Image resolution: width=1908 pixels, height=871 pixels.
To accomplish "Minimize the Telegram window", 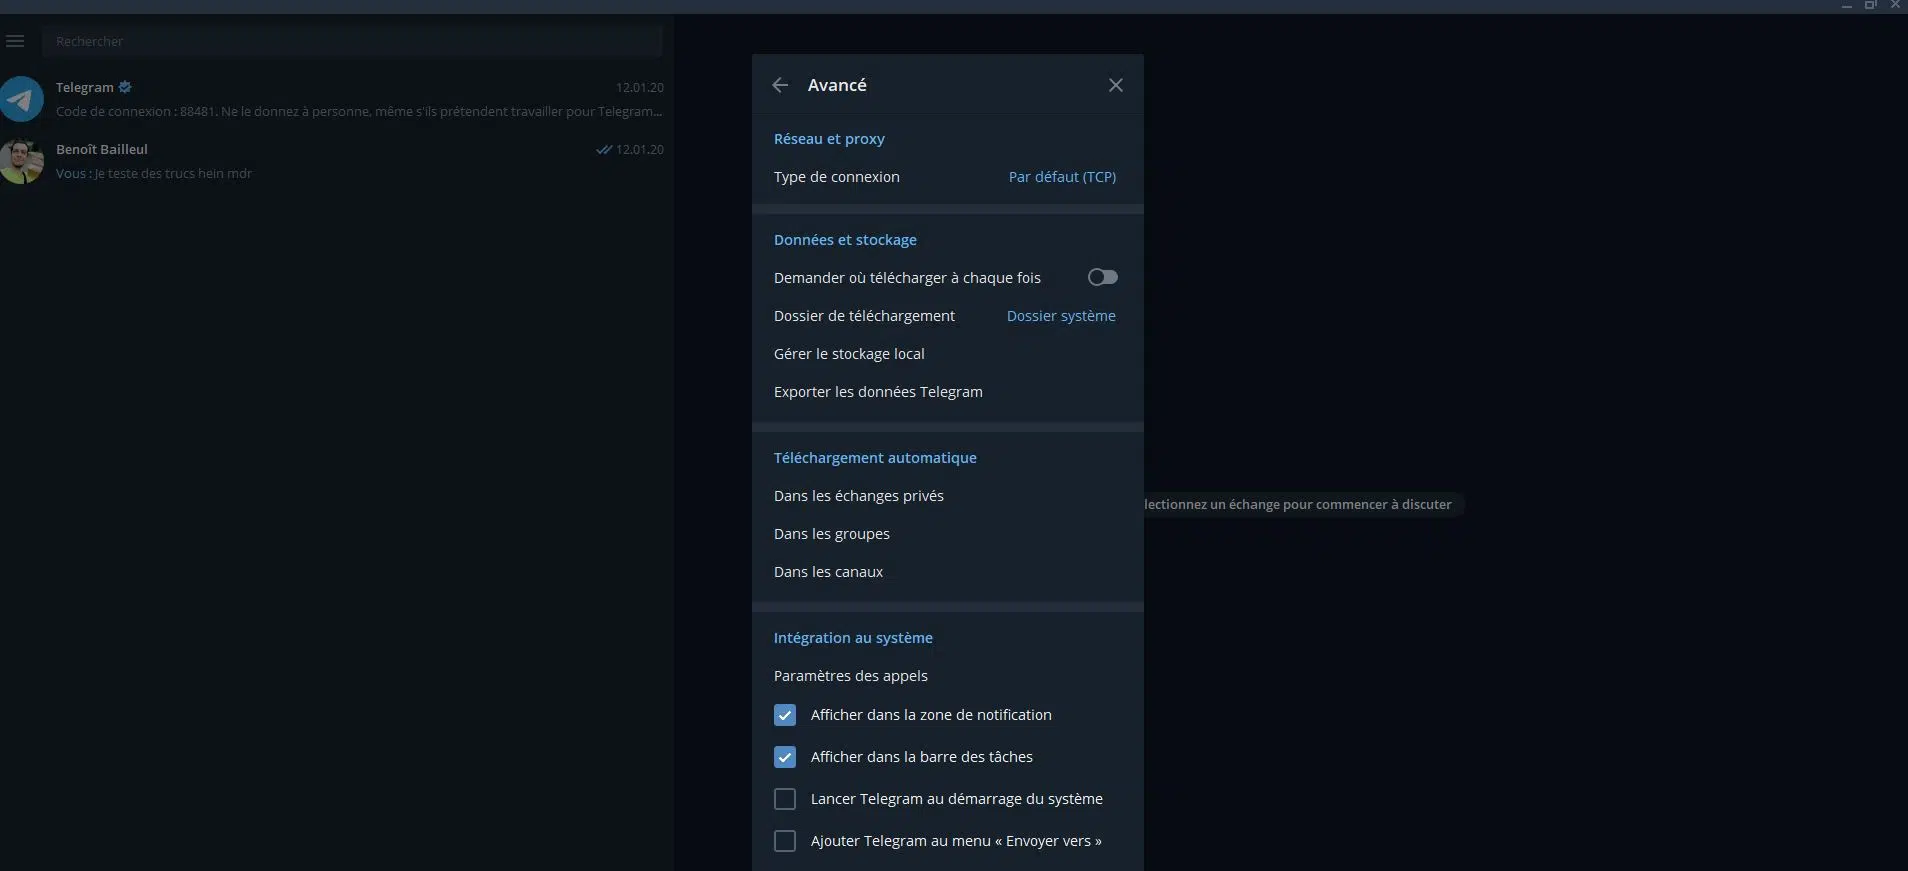I will 1847,6.
